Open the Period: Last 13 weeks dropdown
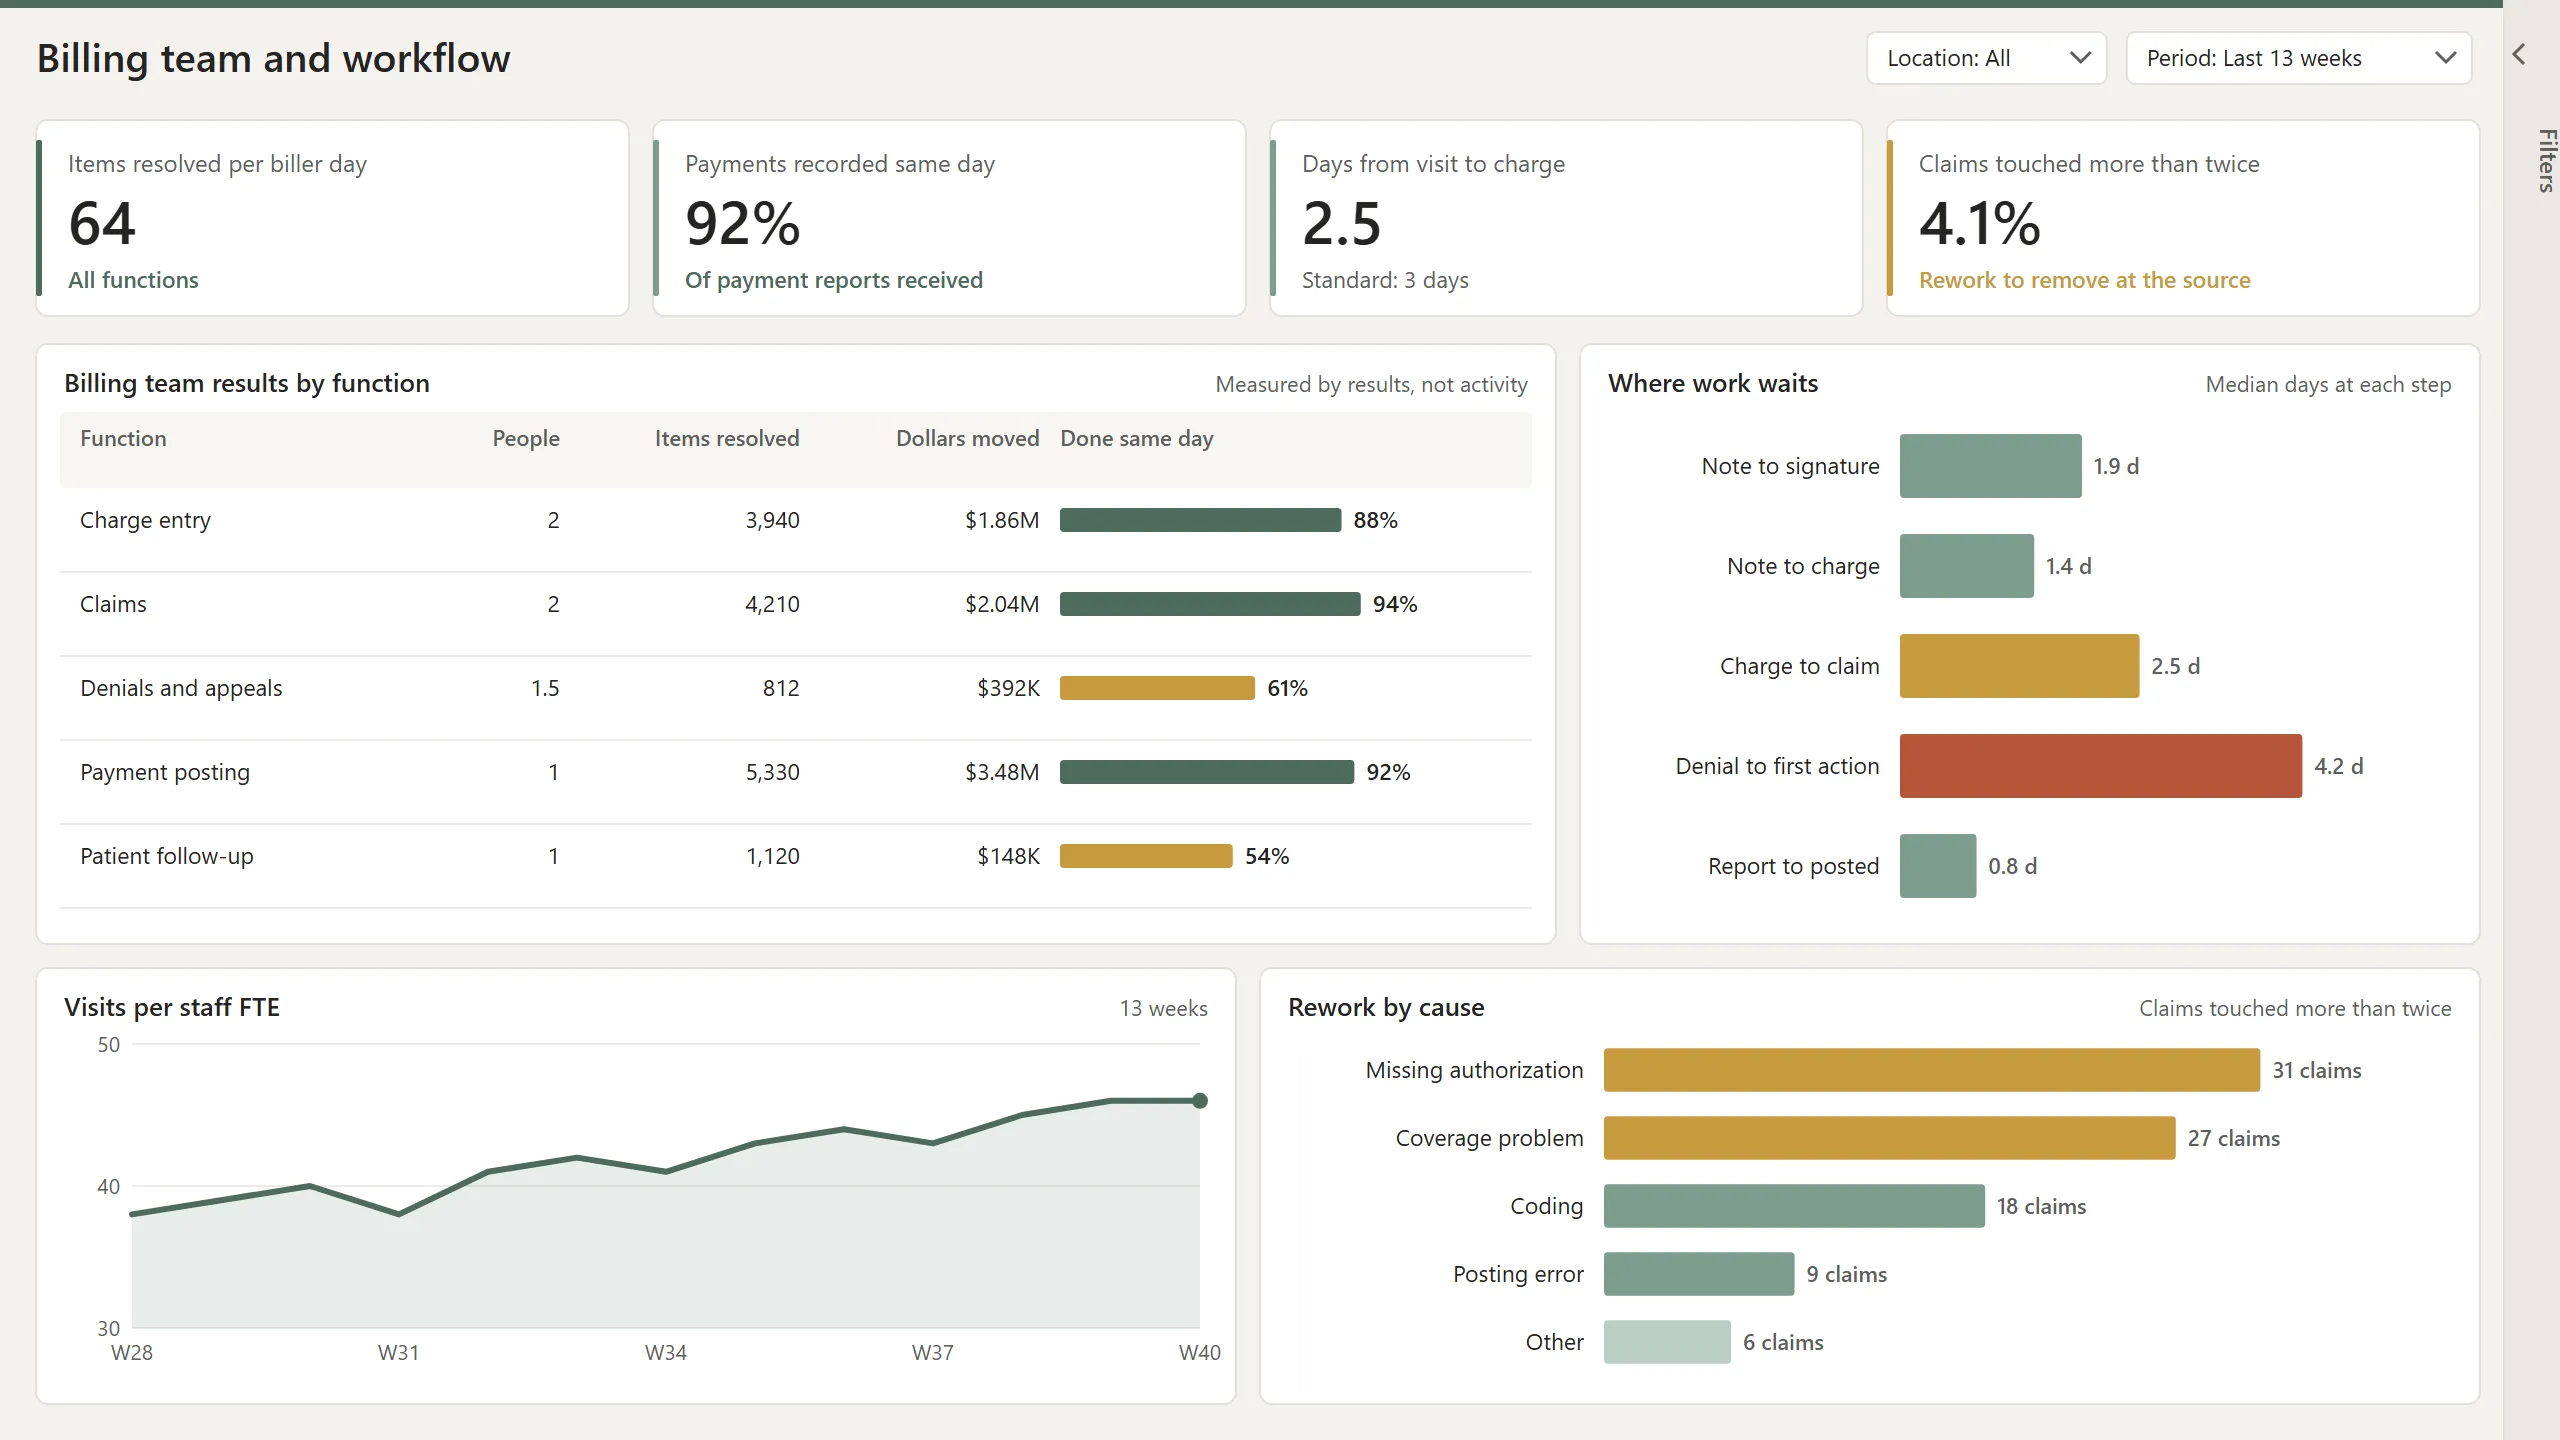The width and height of the screenshot is (2560, 1440). point(2299,58)
